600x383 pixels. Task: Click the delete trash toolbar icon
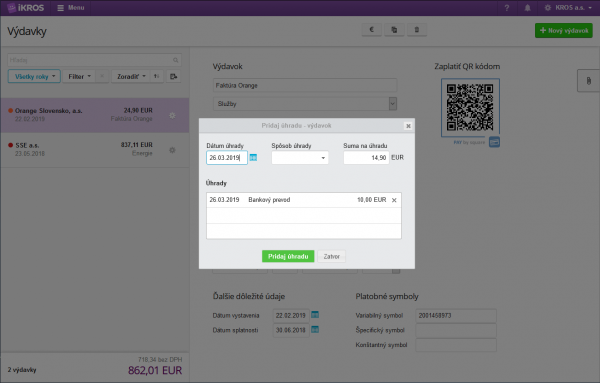pos(417,29)
